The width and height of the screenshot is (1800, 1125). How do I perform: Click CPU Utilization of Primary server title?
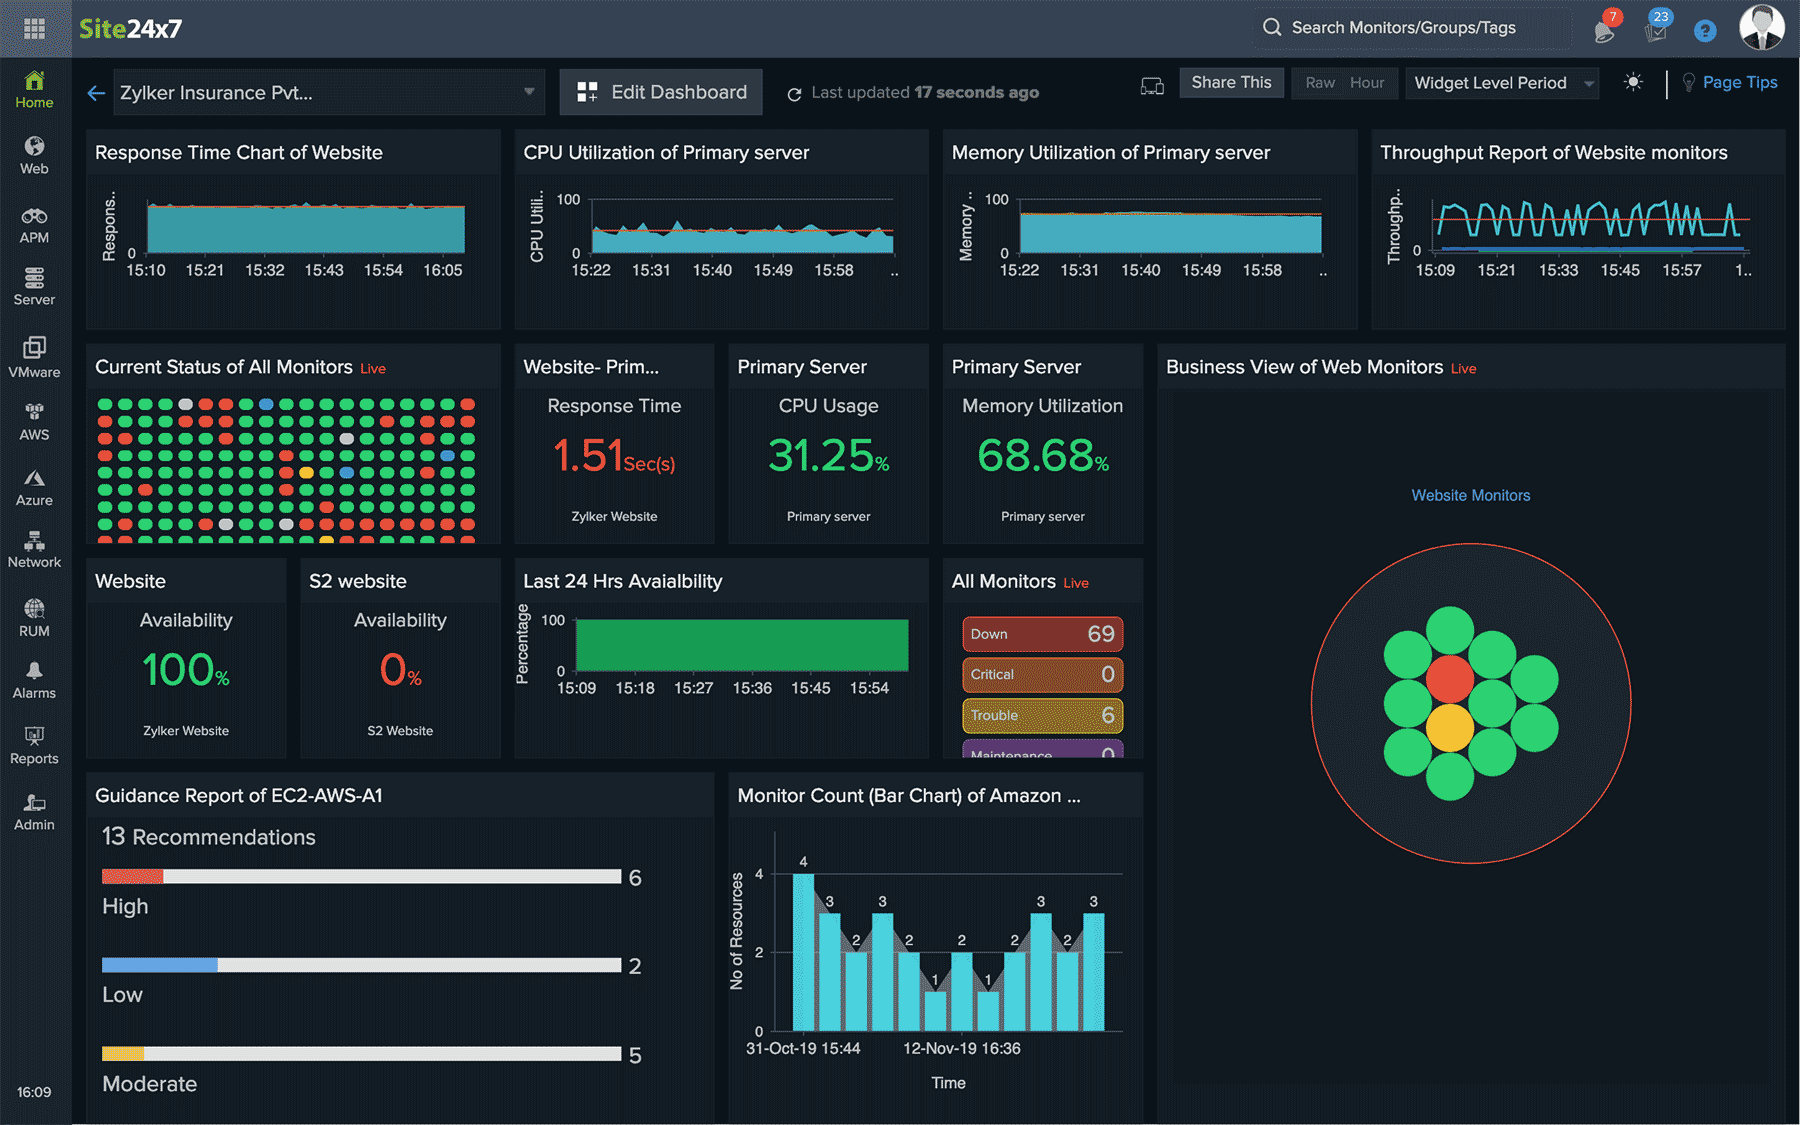click(x=666, y=153)
